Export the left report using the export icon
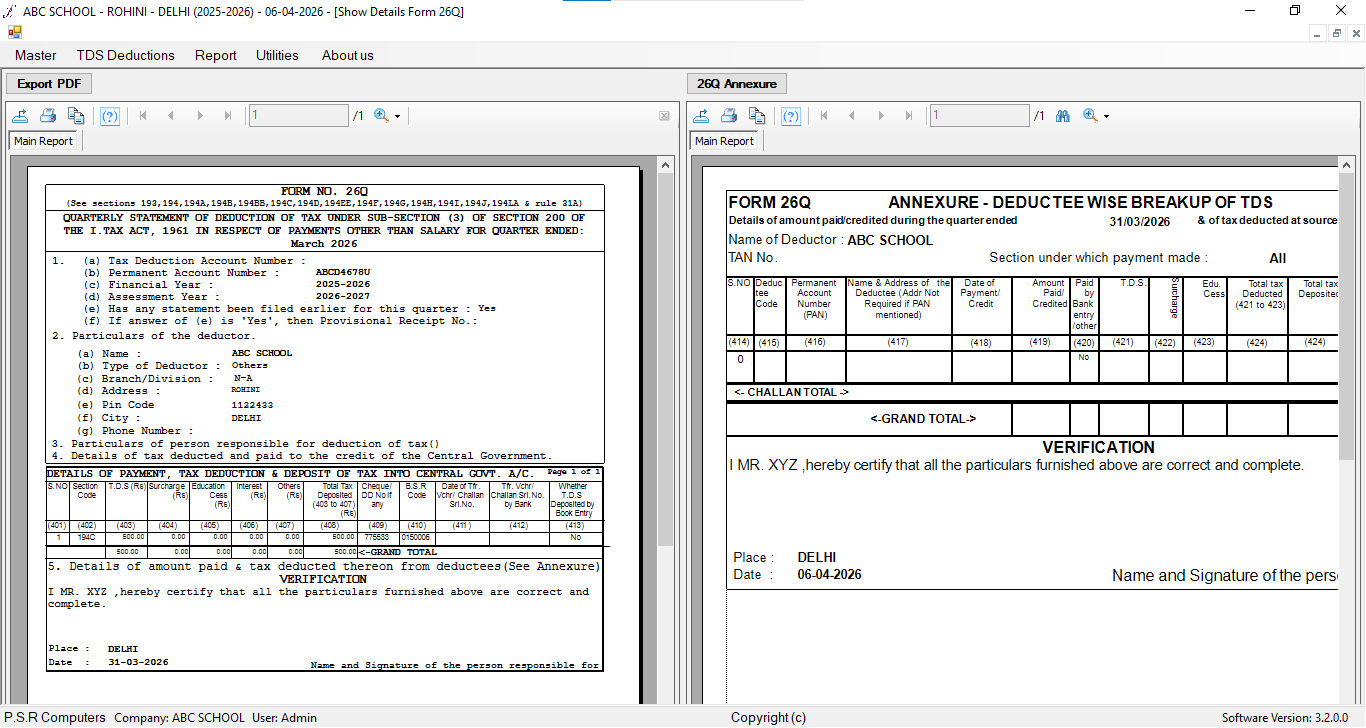The image size is (1366, 728). click(x=20, y=115)
